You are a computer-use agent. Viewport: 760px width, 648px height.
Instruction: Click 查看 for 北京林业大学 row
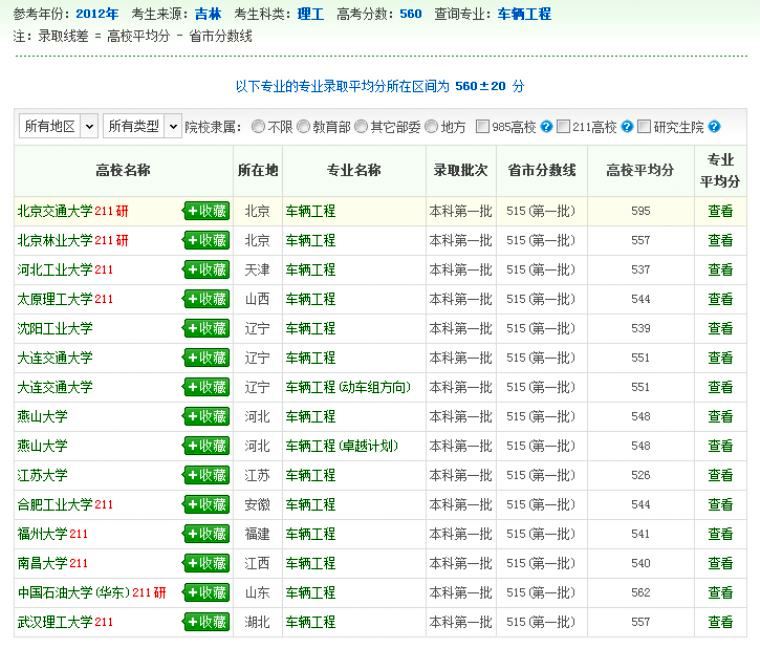[720, 240]
